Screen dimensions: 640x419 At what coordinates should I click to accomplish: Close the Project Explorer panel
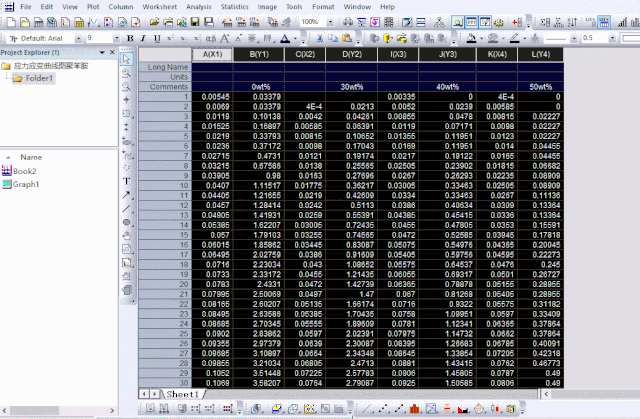pyautogui.click(x=112, y=52)
